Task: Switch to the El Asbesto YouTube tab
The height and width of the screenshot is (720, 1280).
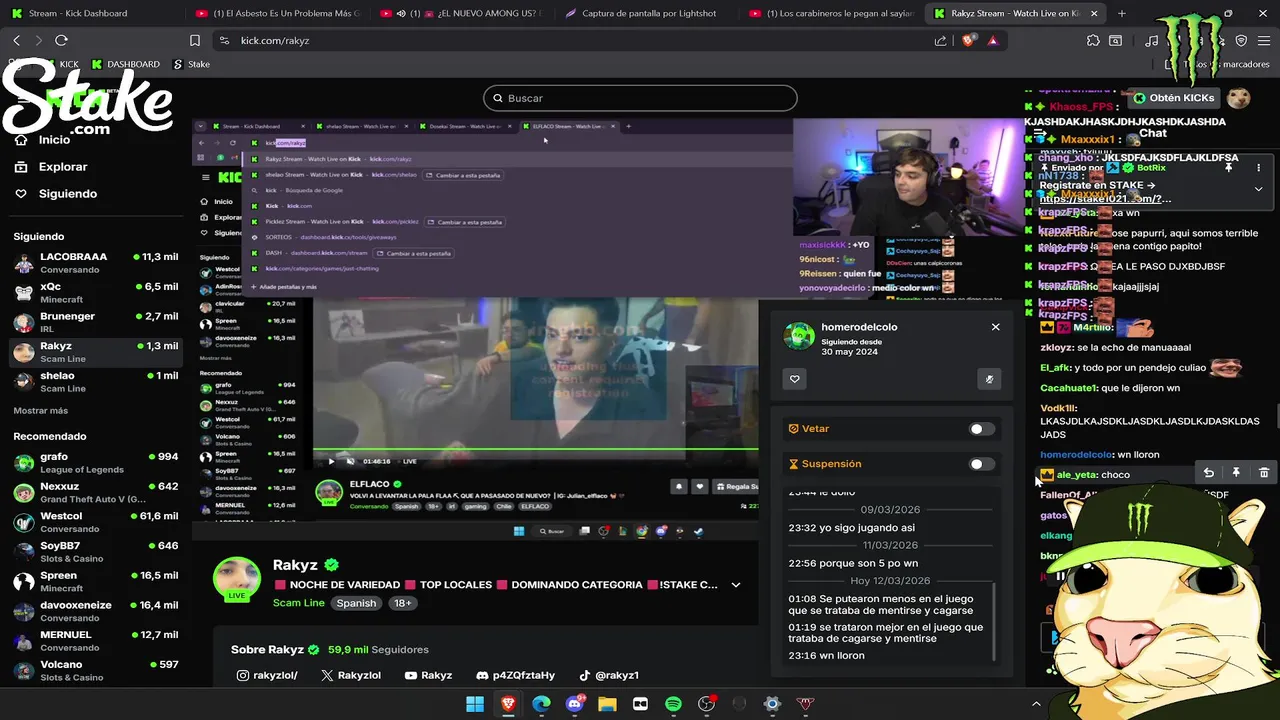Action: [x=278, y=13]
